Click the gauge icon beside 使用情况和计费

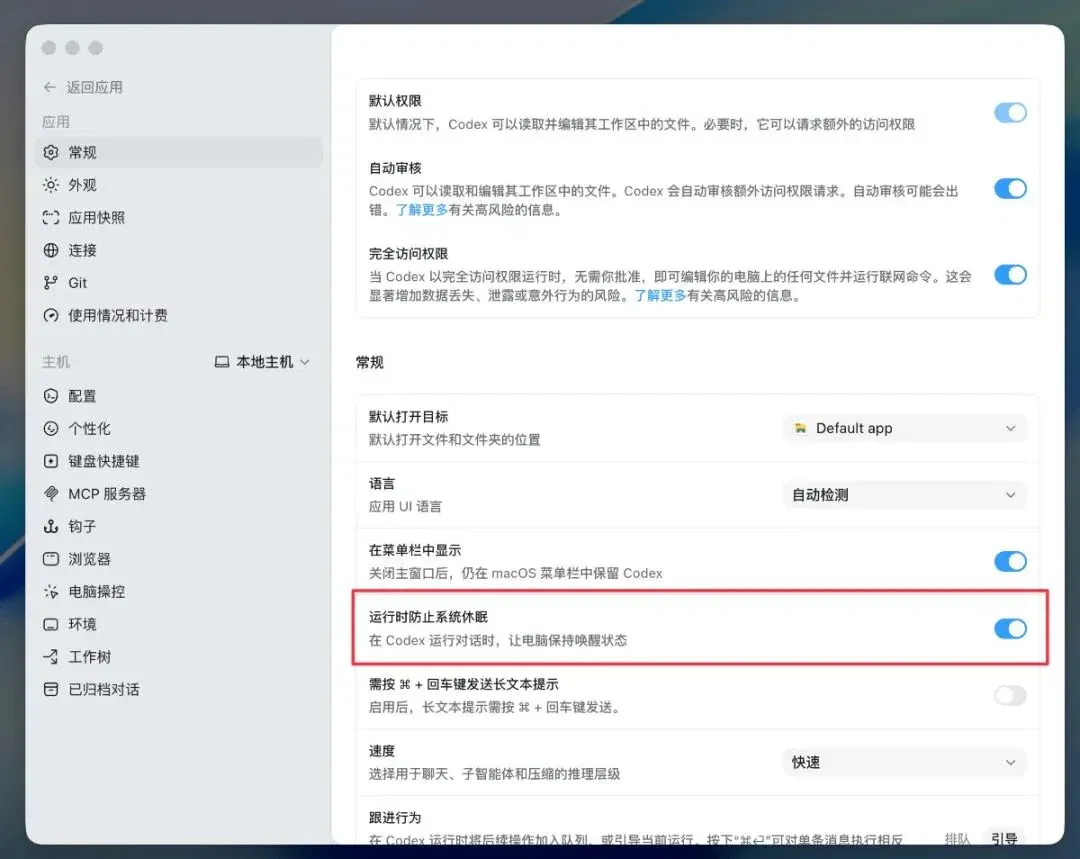coord(51,315)
